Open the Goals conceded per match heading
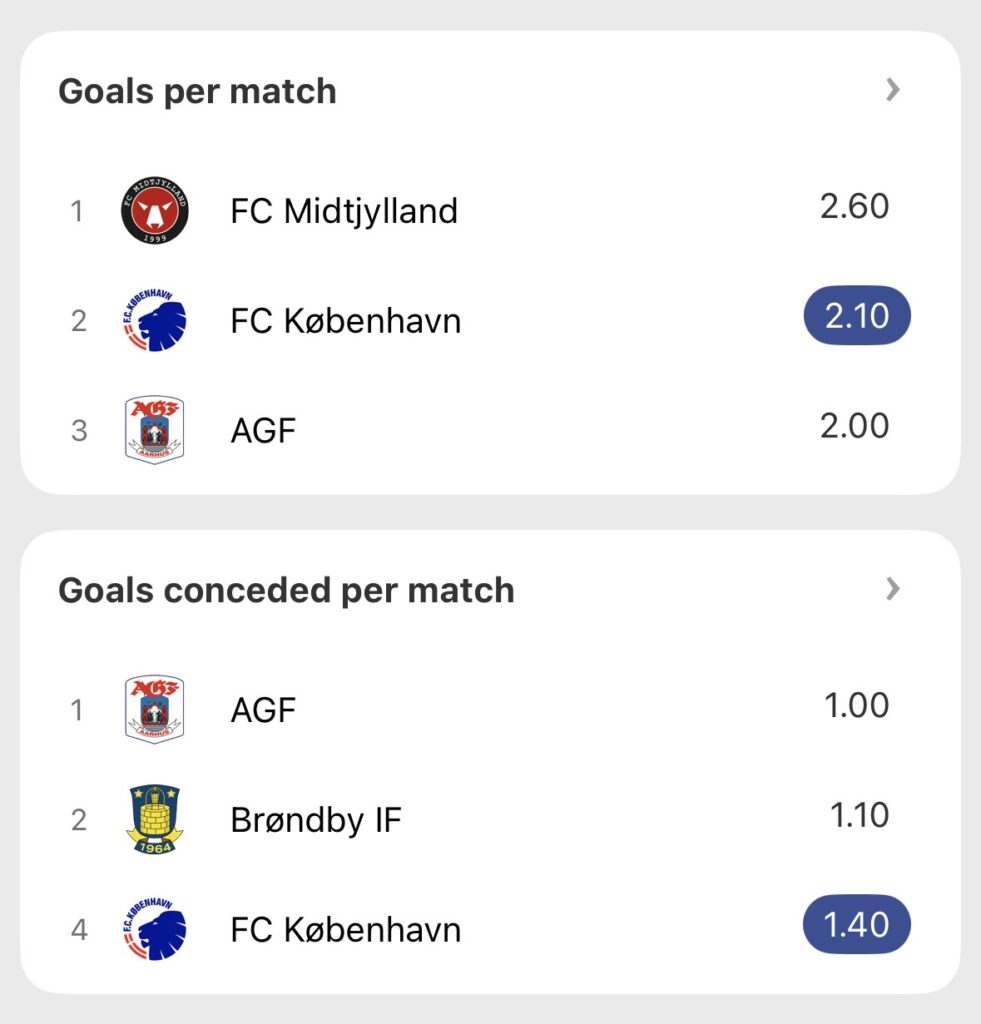This screenshot has width=981, height=1024. [x=286, y=590]
